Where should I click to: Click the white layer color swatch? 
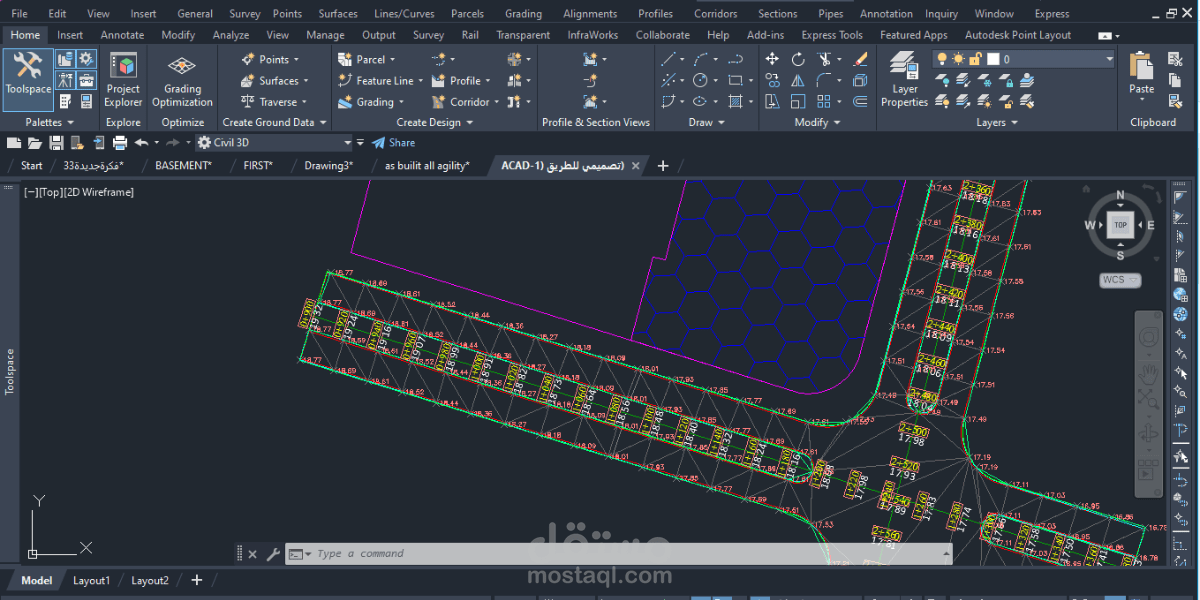(x=993, y=59)
